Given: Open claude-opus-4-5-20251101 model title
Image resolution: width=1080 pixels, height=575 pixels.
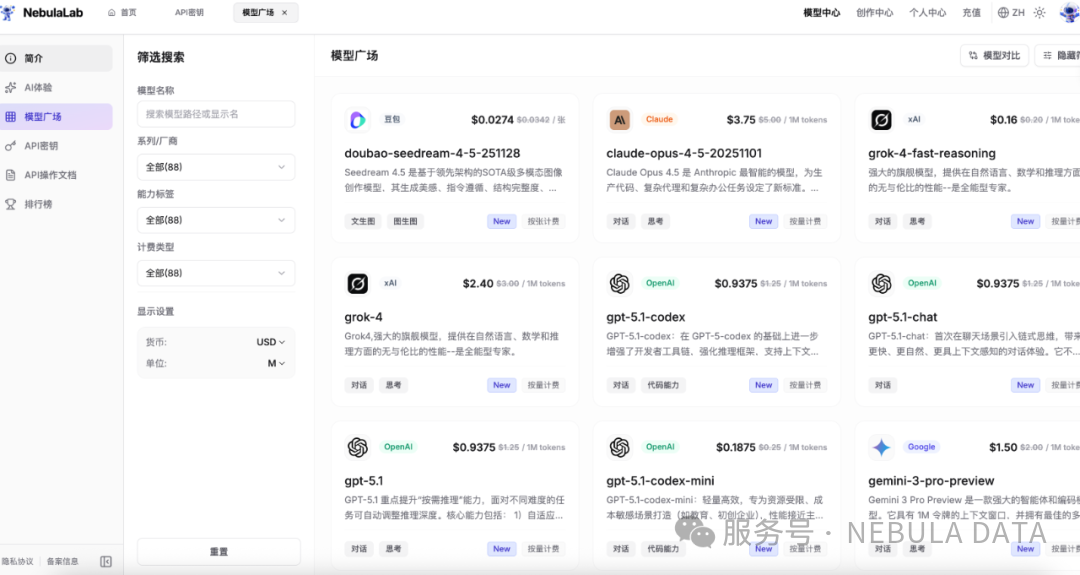Looking at the screenshot, I should pyautogui.click(x=684, y=153).
